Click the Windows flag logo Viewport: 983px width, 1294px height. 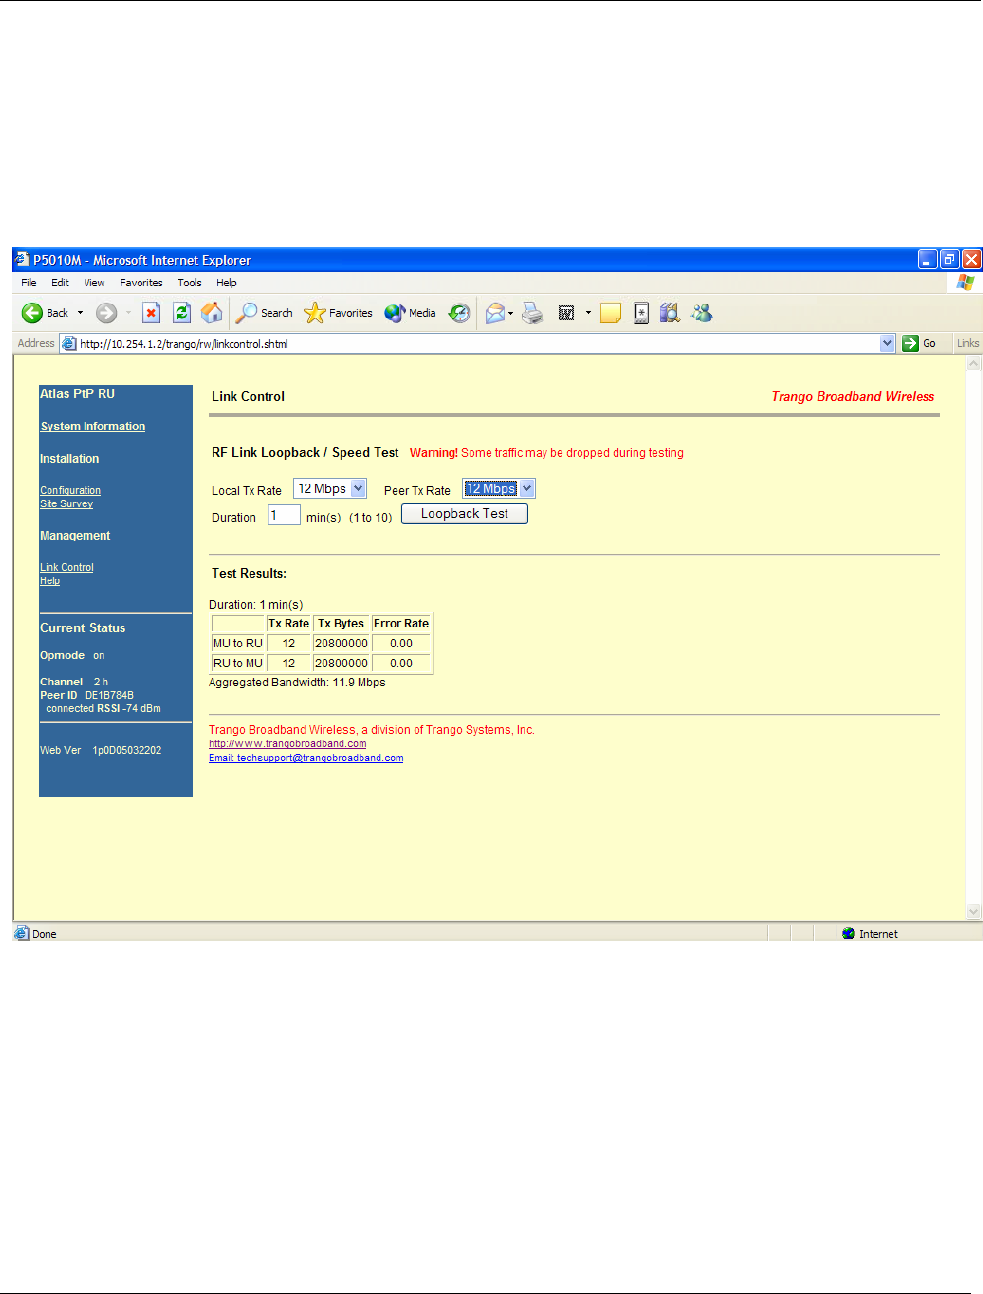click(x=965, y=282)
